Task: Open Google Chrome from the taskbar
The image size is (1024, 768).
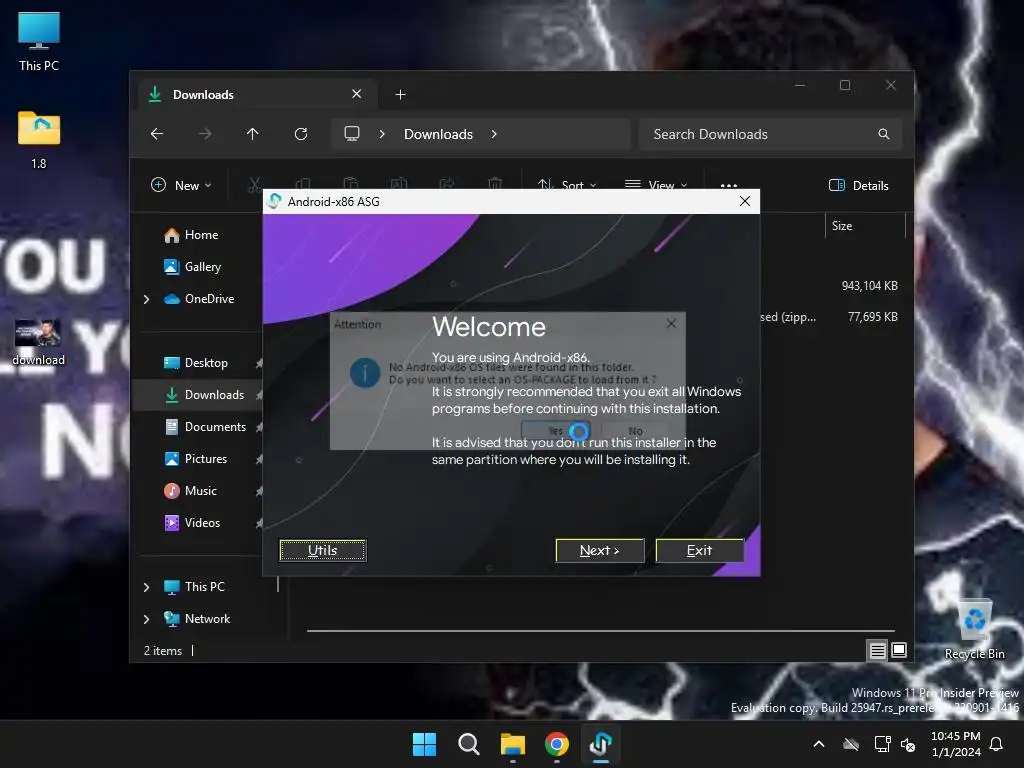Action: point(556,744)
